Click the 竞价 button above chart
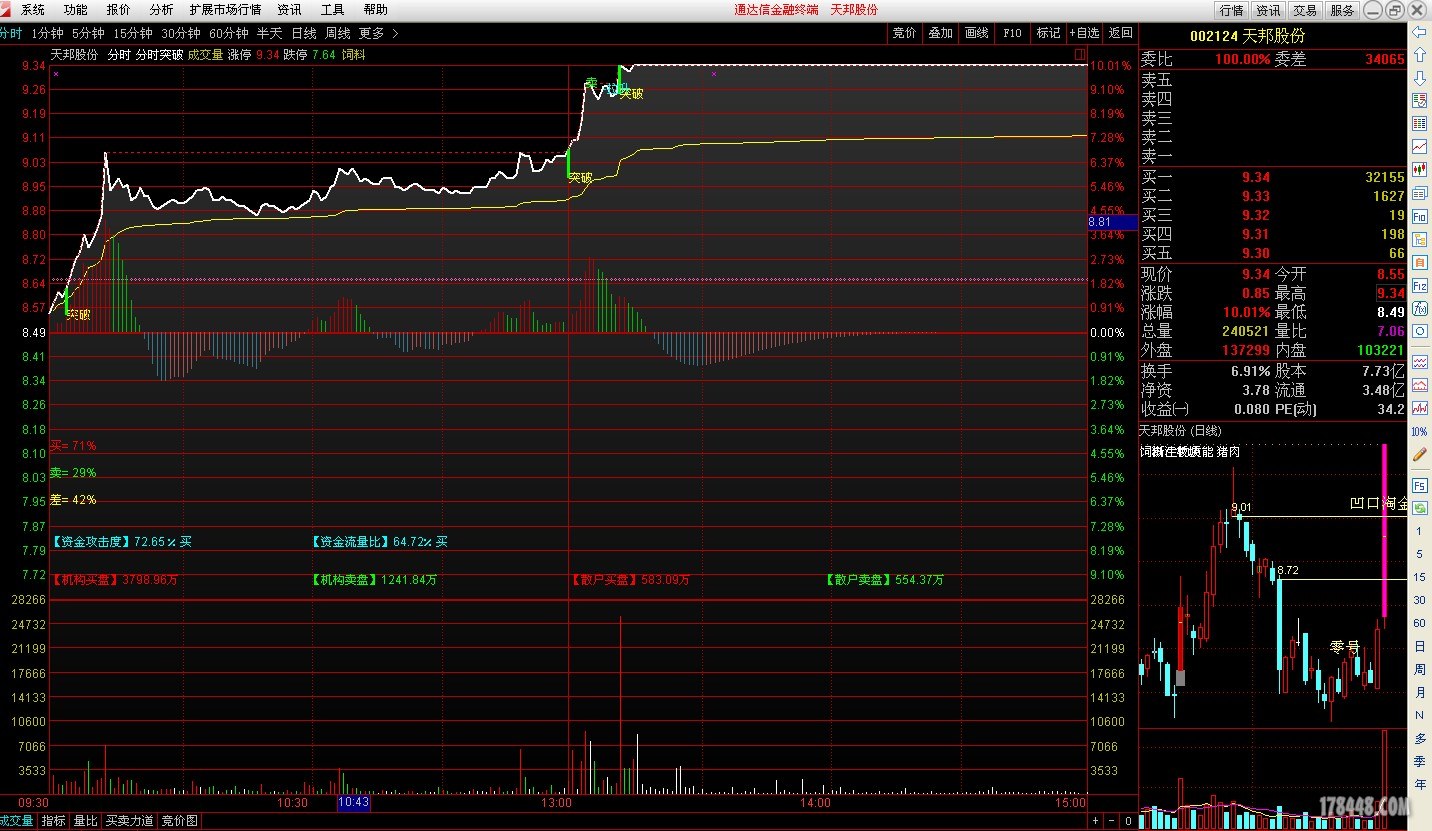Screen dimensions: 1432x831 click(904, 33)
